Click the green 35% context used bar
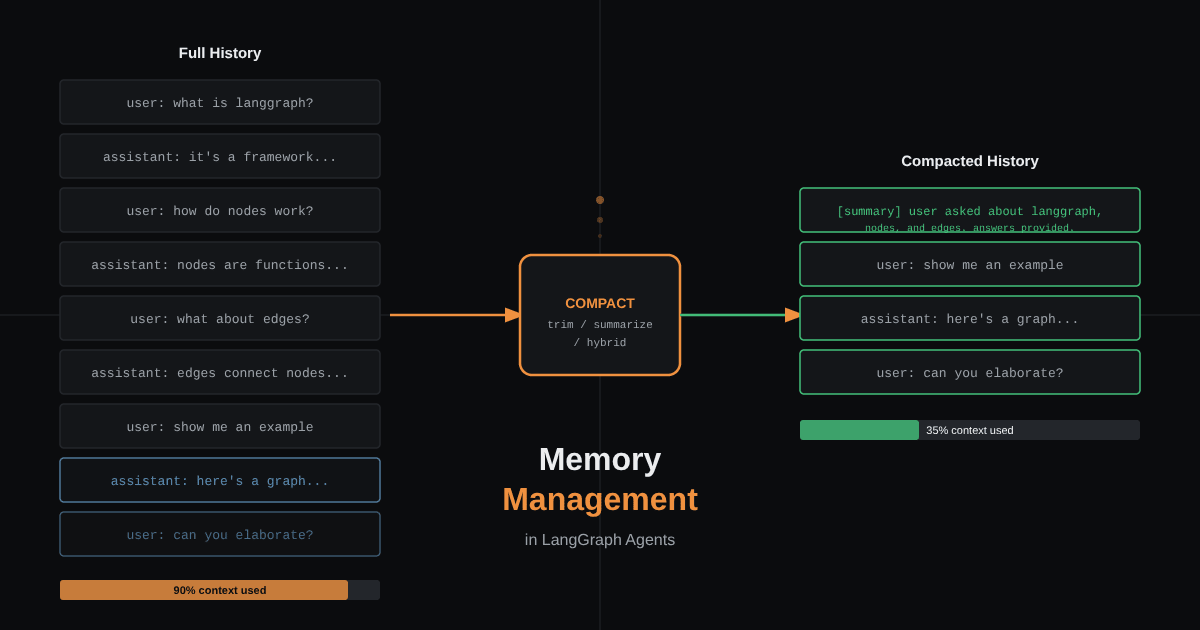Image resolution: width=1200 pixels, height=630 pixels. 859,430
